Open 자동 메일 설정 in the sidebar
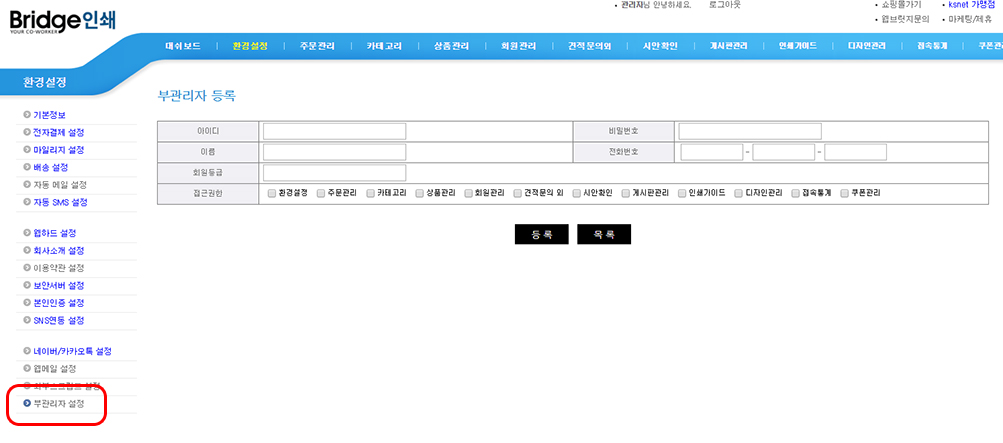The height and width of the screenshot is (443, 1003). [x=59, y=185]
